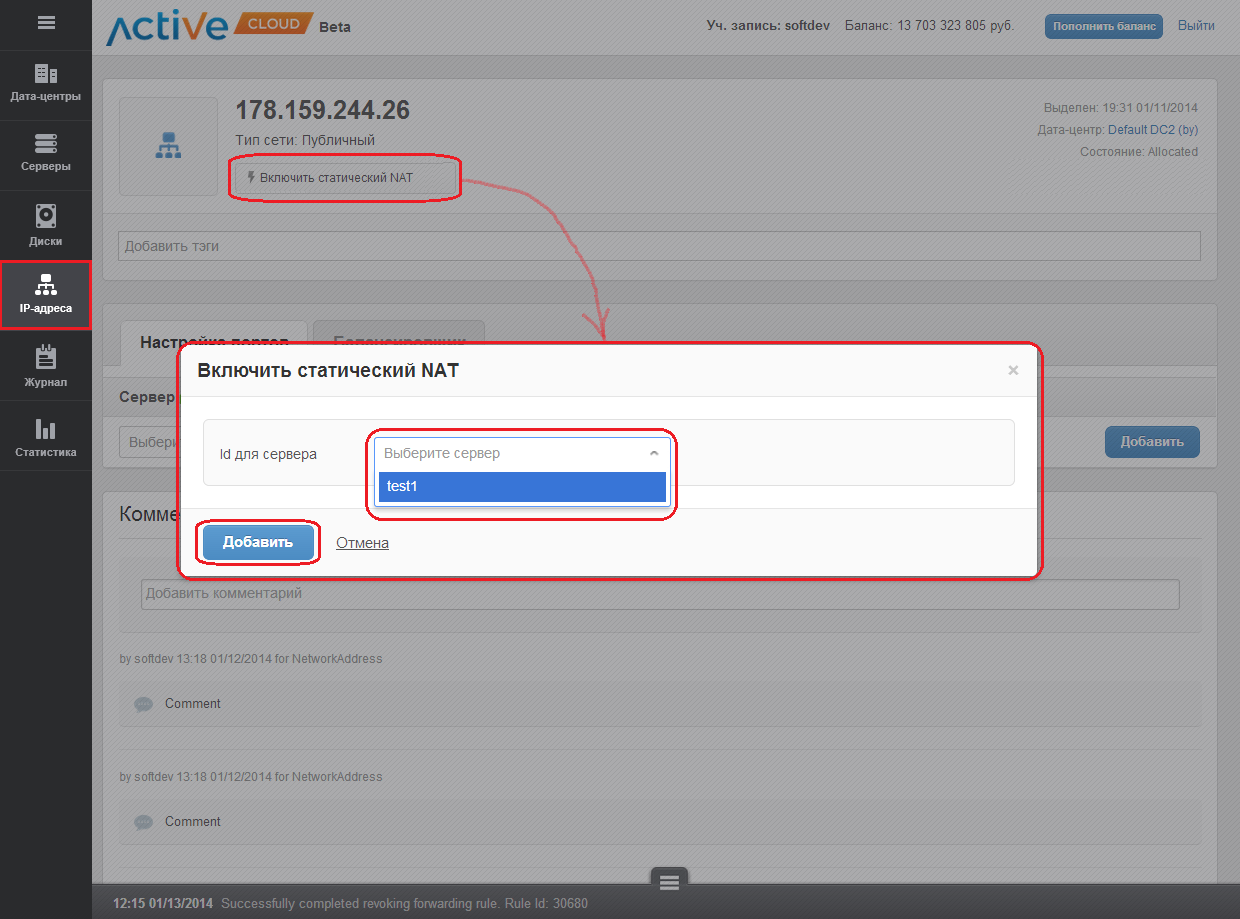
Task: Click the Отмена link
Action: click(x=362, y=543)
